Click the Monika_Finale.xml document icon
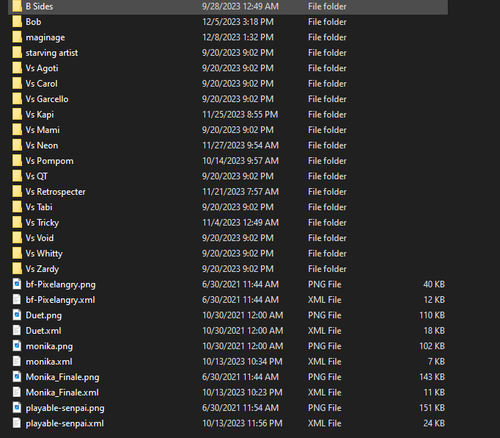The height and width of the screenshot is (438, 500). (17, 392)
